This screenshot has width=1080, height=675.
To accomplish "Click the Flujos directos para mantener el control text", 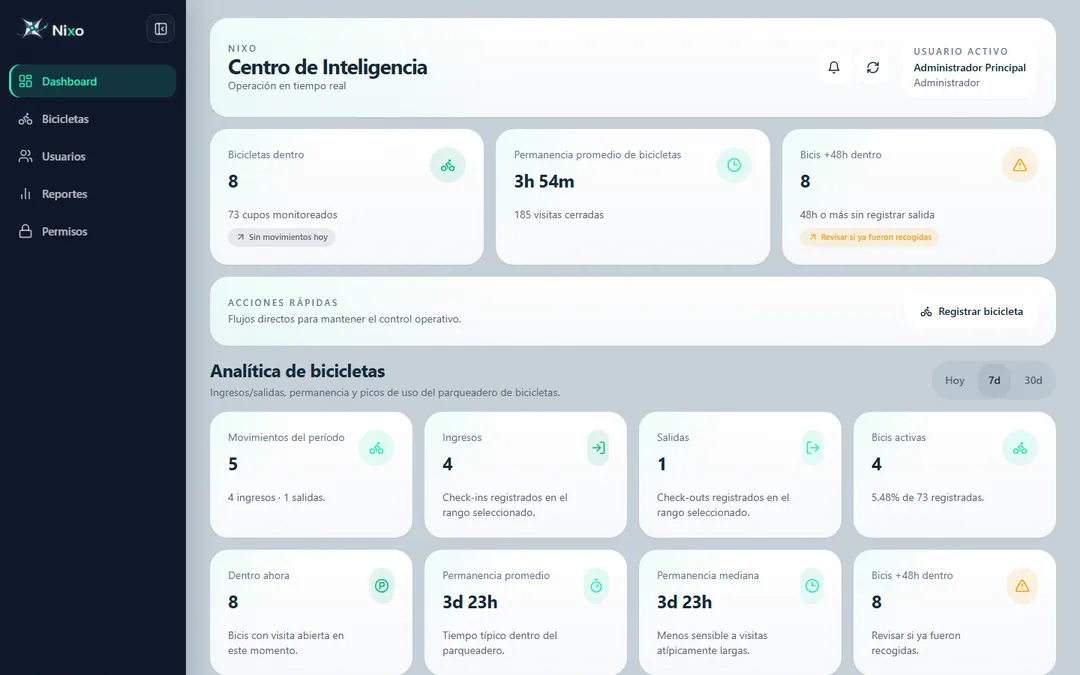I will point(344,319).
